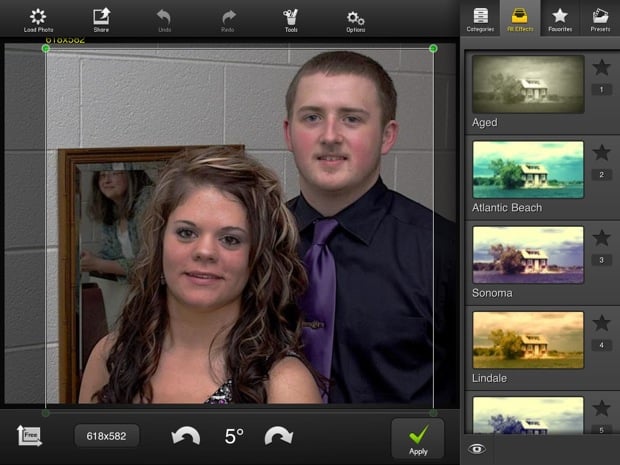Click the Lindale label
The width and height of the screenshot is (620, 465).
pos(490,378)
